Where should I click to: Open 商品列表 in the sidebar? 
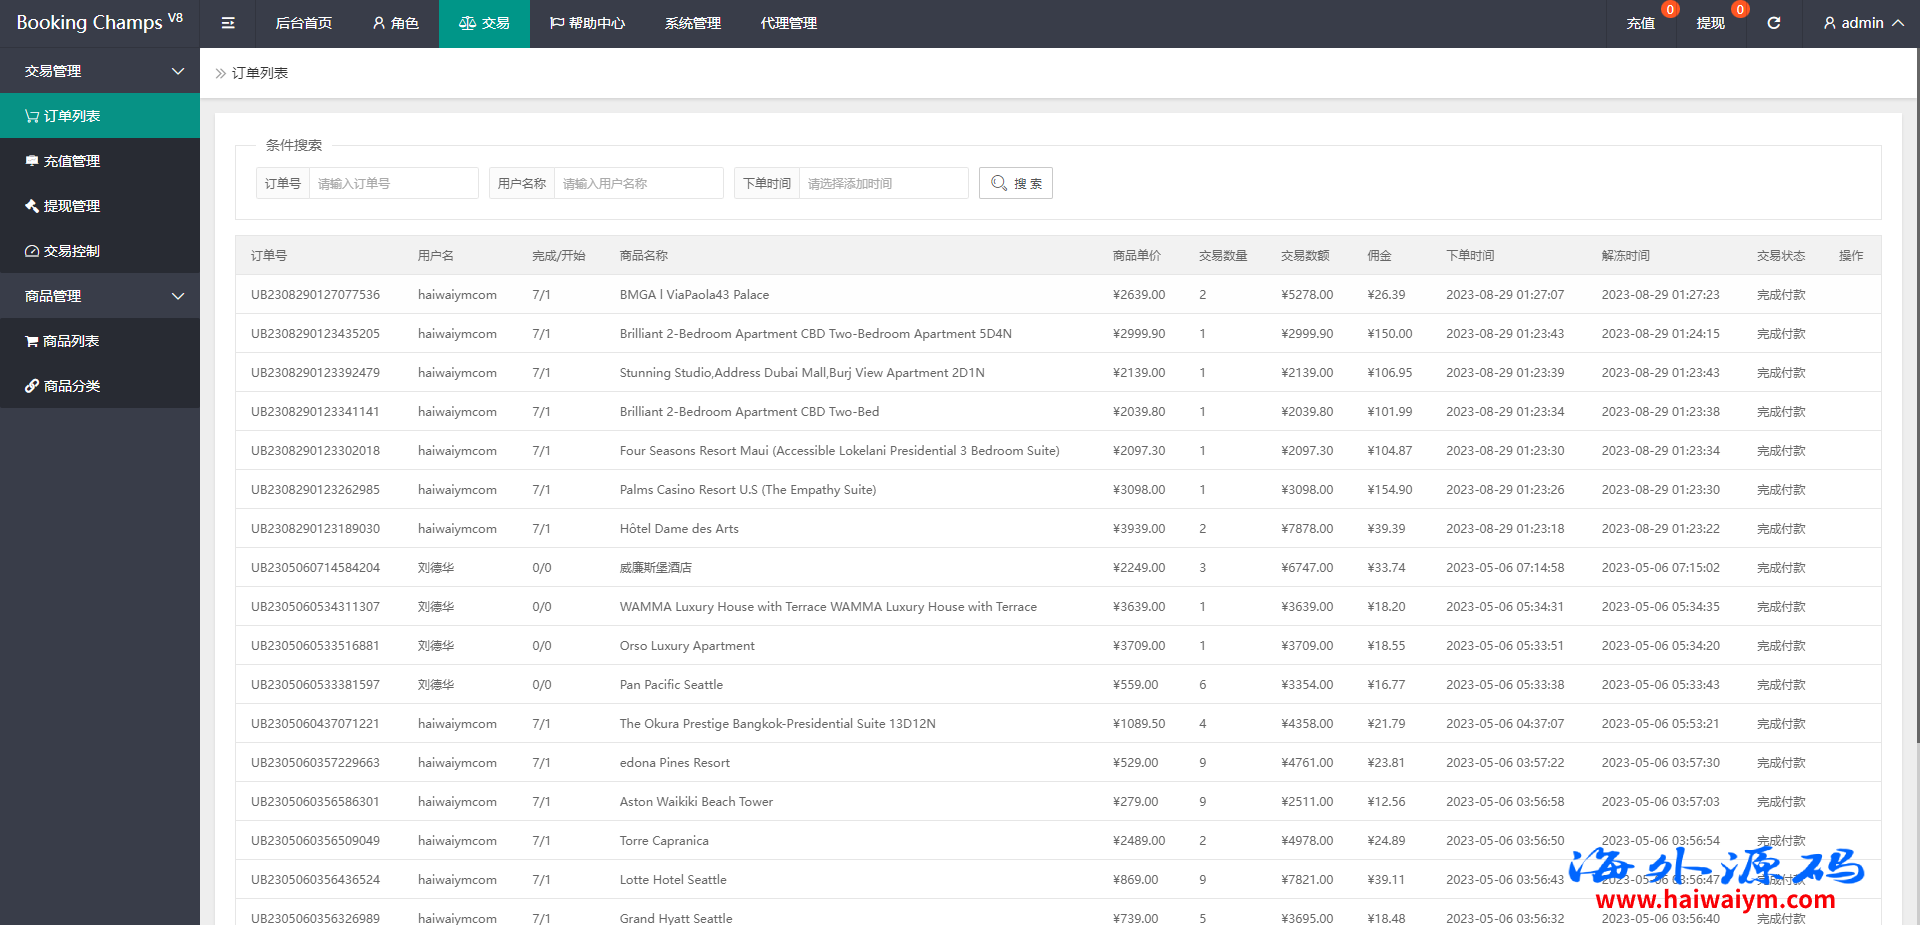[x=70, y=341]
